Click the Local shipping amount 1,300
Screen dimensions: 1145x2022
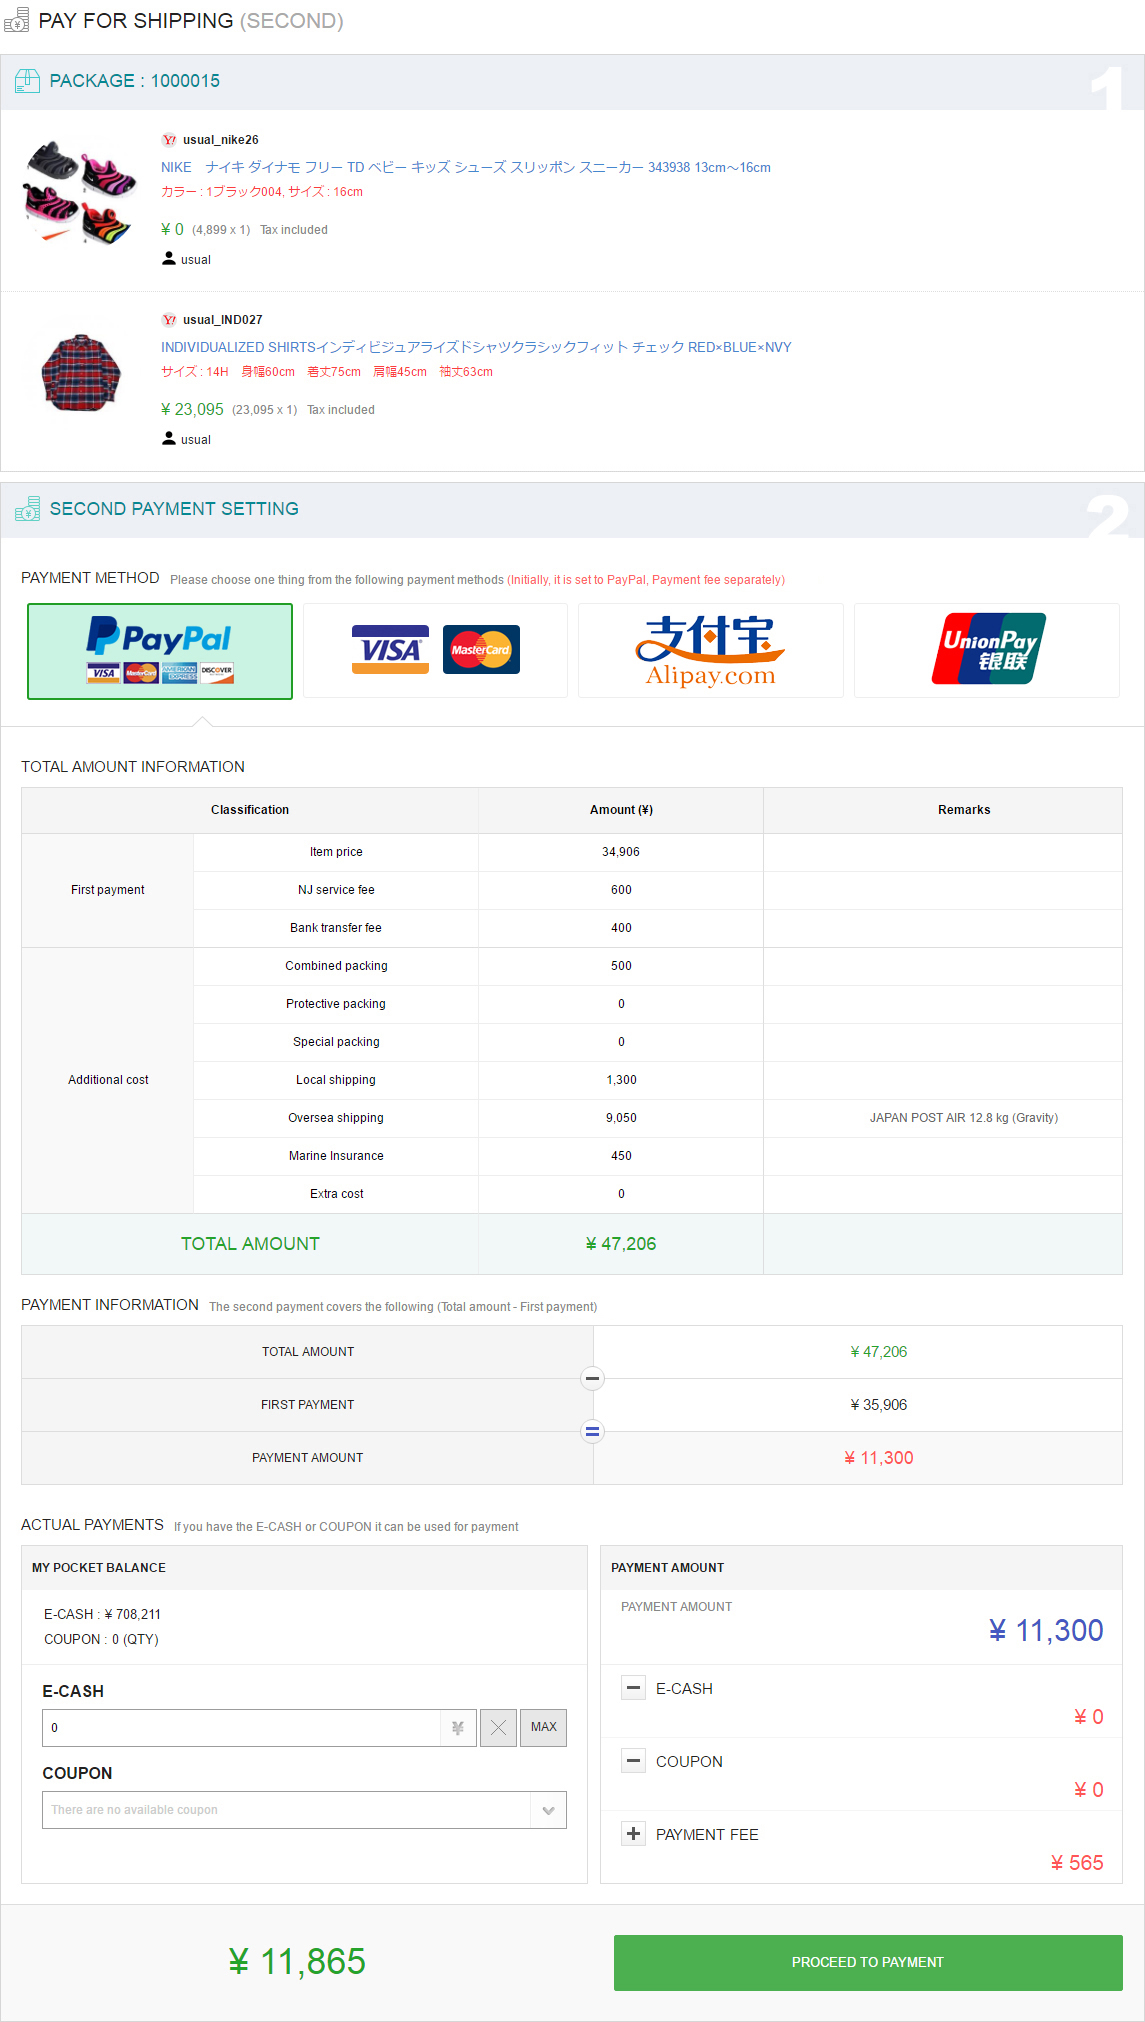point(621,1080)
